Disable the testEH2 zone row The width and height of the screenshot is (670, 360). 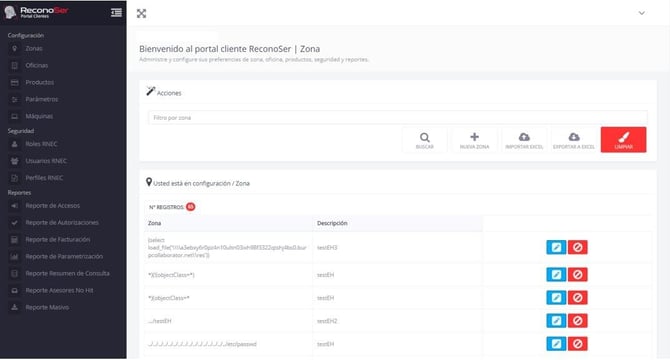[578, 321]
